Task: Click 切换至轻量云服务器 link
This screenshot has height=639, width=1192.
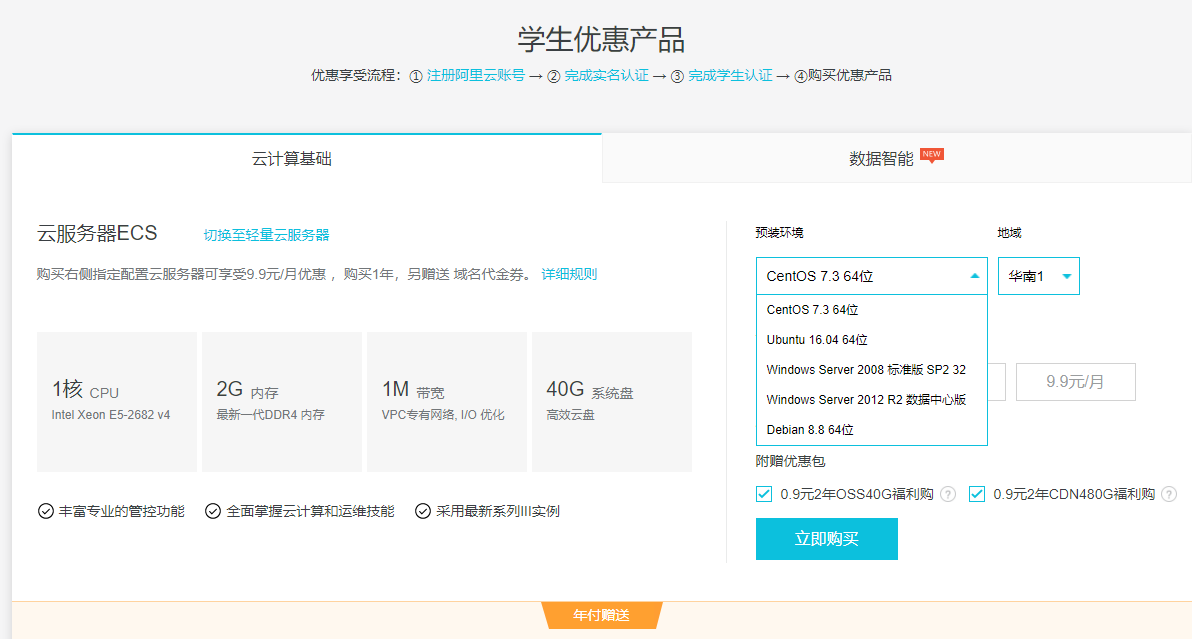Action: (266, 235)
